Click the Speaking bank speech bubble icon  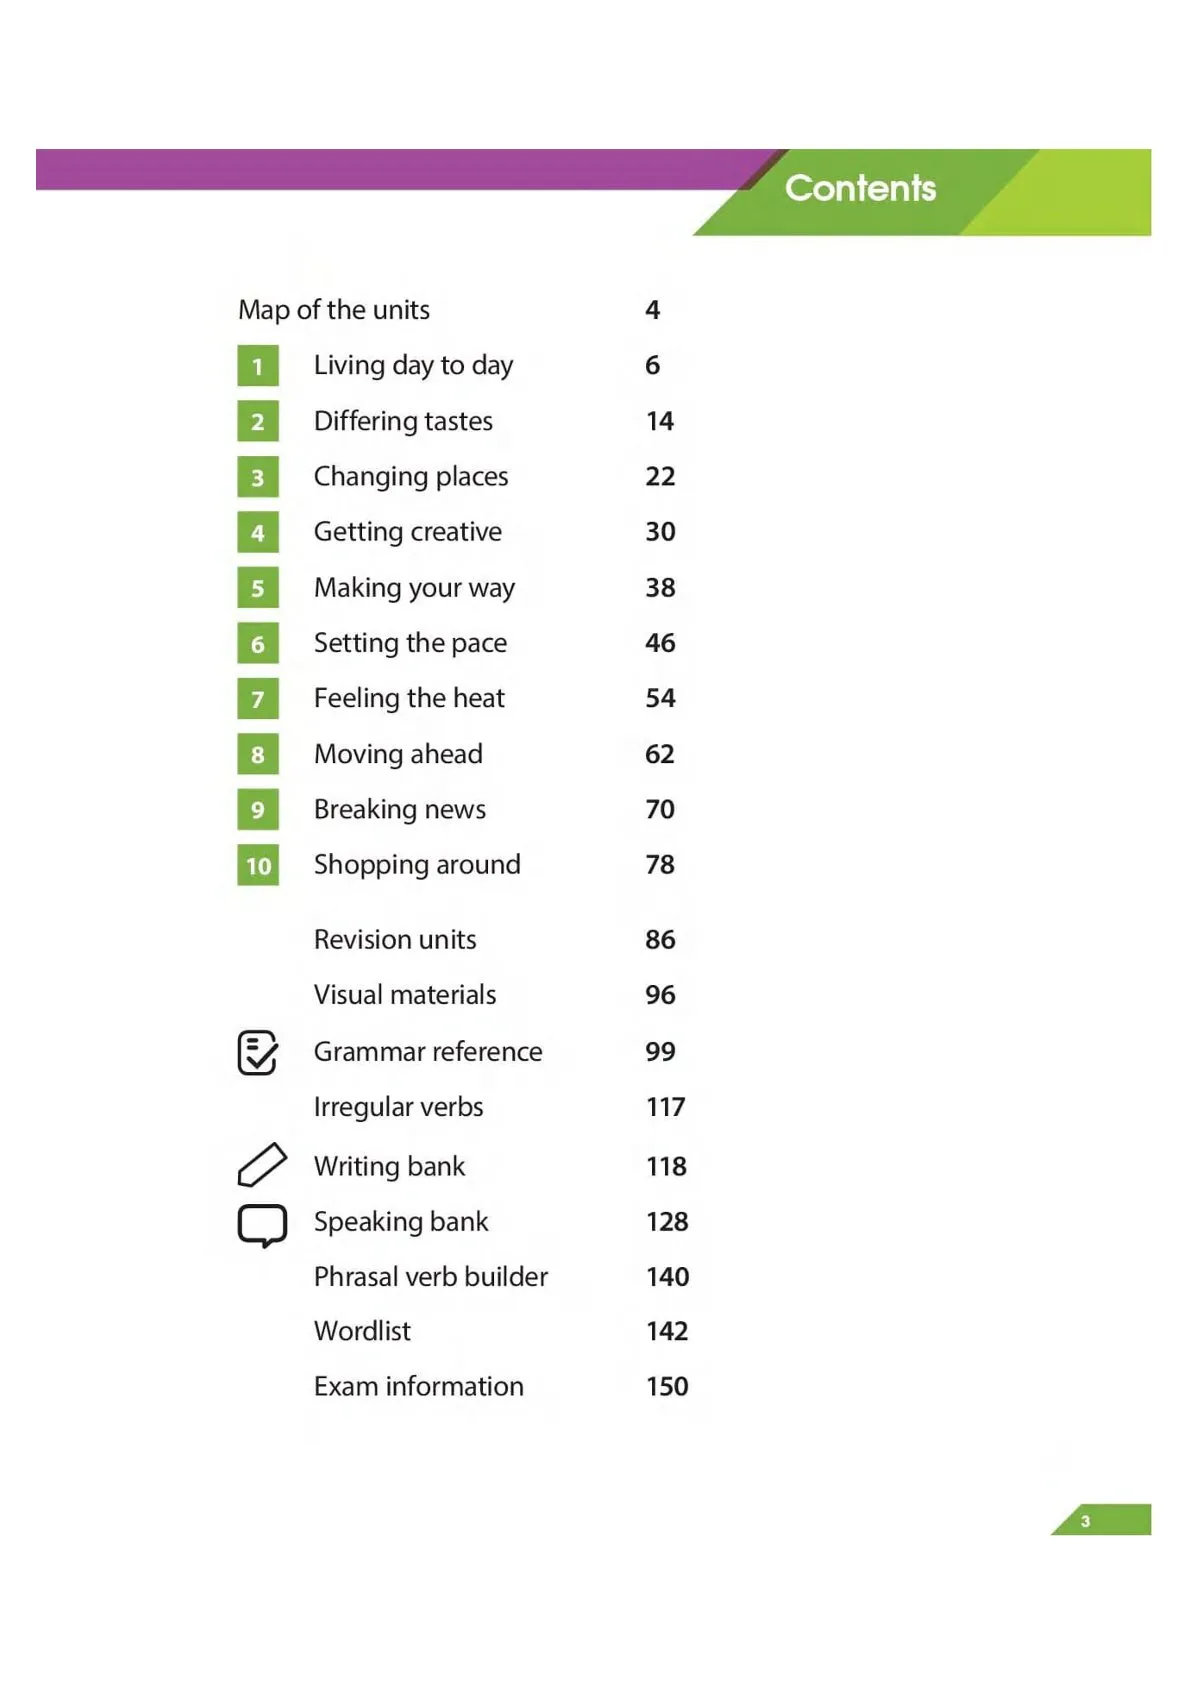click(x=262, y=1225)
